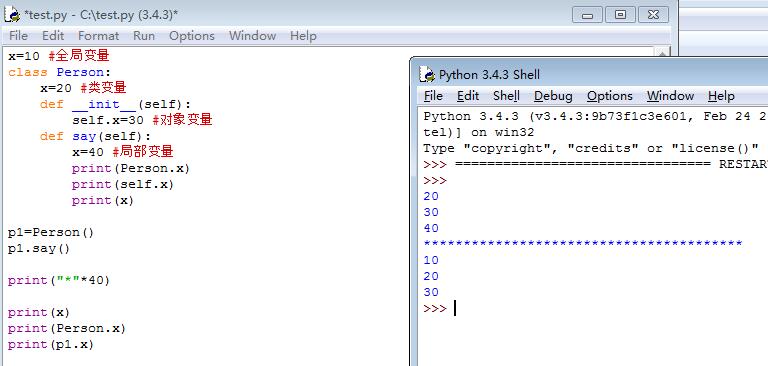The width and height of the screenshot is (768, 366).
Task: Click the 'def say(self):' line
Action: 96,136
